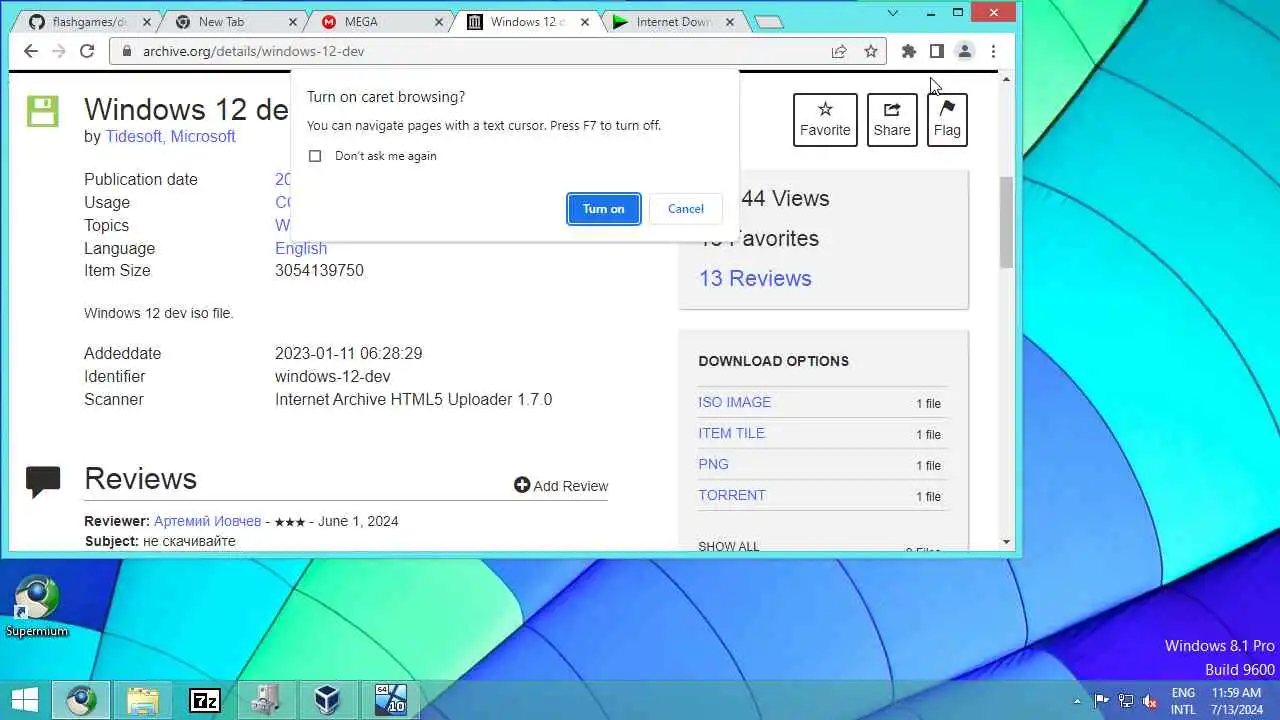Click the Favorite button

coord(825,120)
